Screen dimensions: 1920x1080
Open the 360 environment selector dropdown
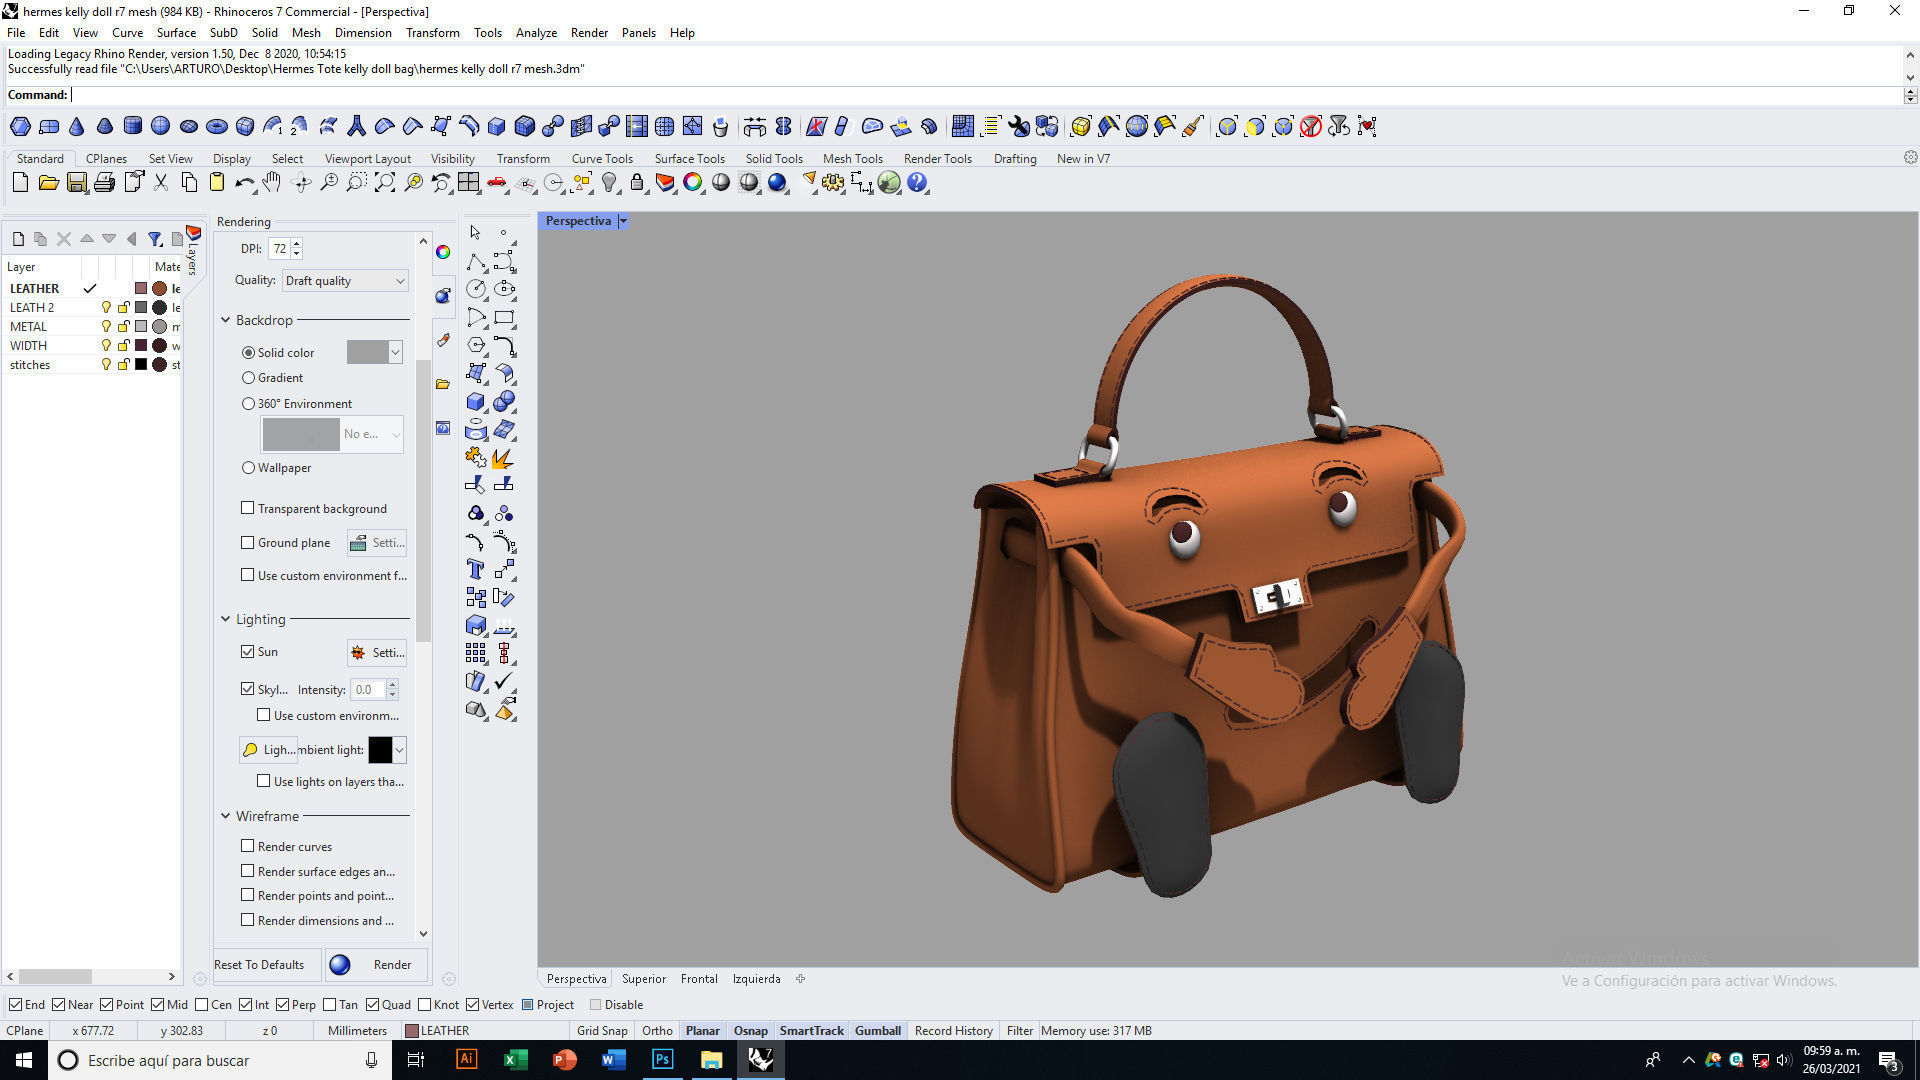pyautogui.click(x=396, y=434)
